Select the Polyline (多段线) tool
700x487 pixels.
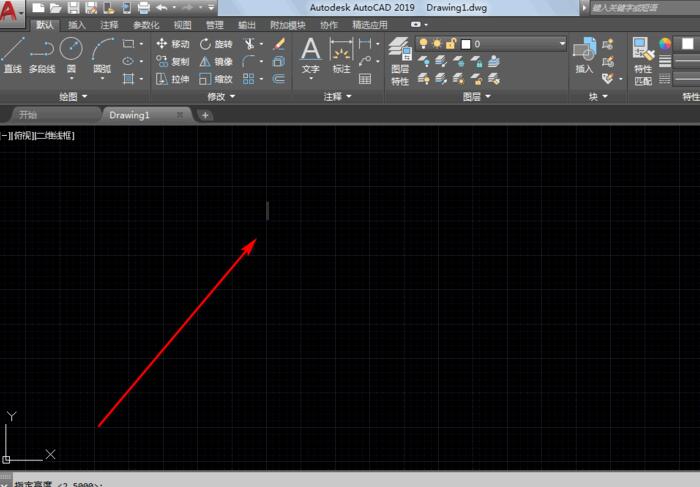point(42,54)
